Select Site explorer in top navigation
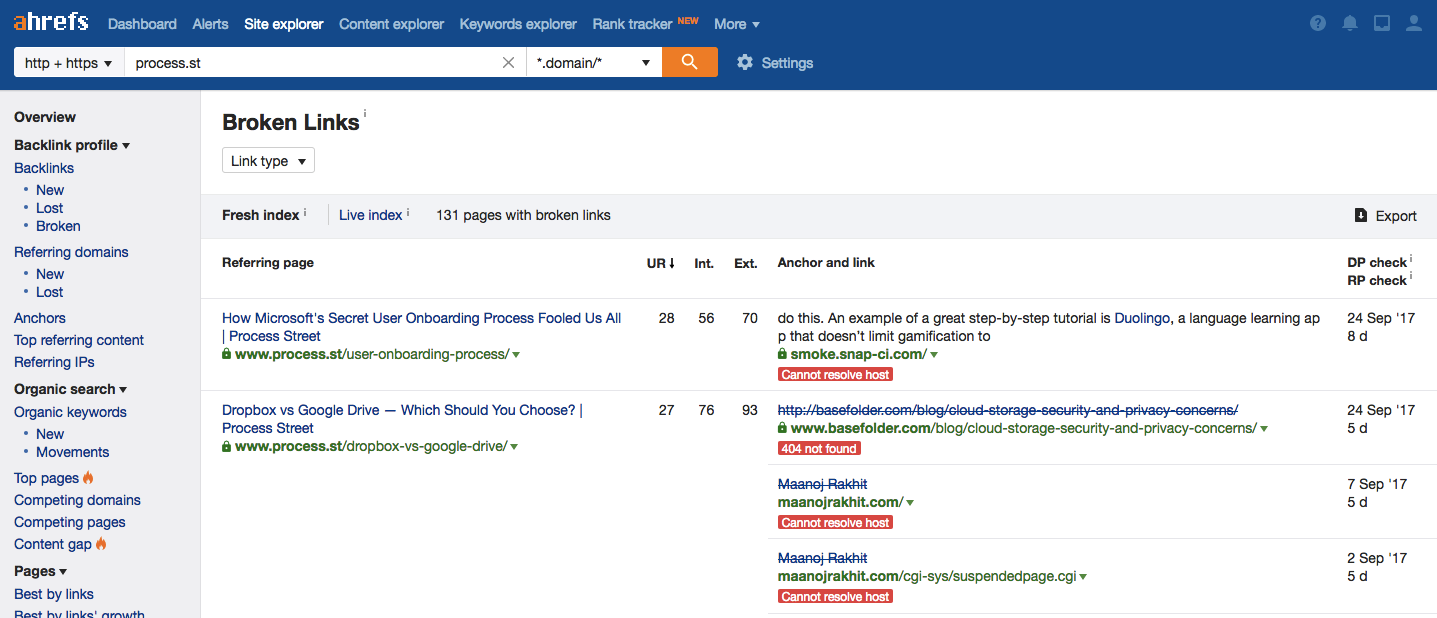This screenshot has width=1437, height=618. click(x=284, y=23)
